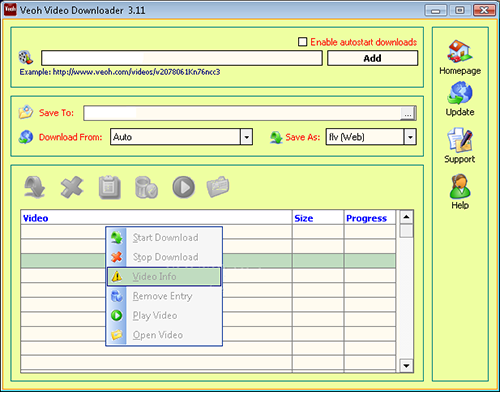Click the trash remove entry toolbar icon
502x393 pixels.
click(146, 187)
